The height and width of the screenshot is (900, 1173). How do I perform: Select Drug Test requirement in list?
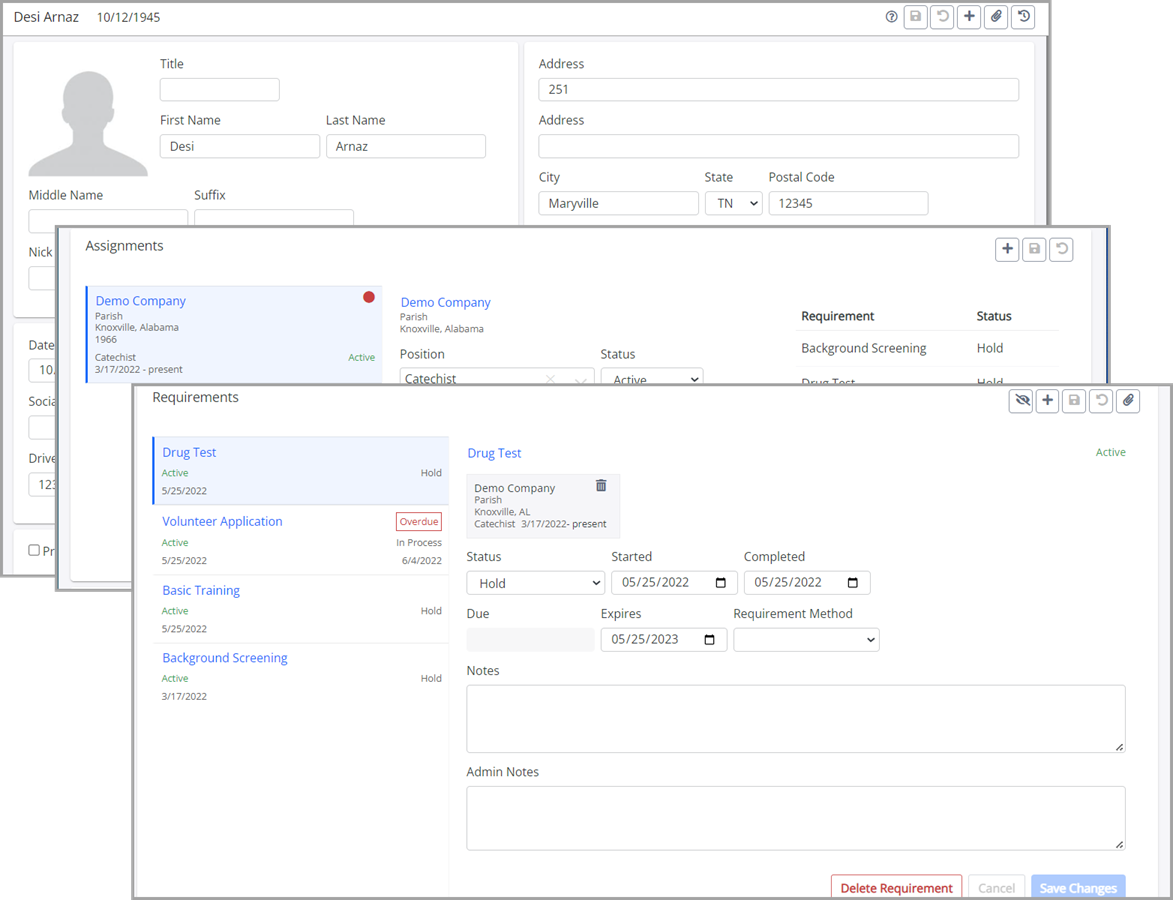[x=301, y=471]
